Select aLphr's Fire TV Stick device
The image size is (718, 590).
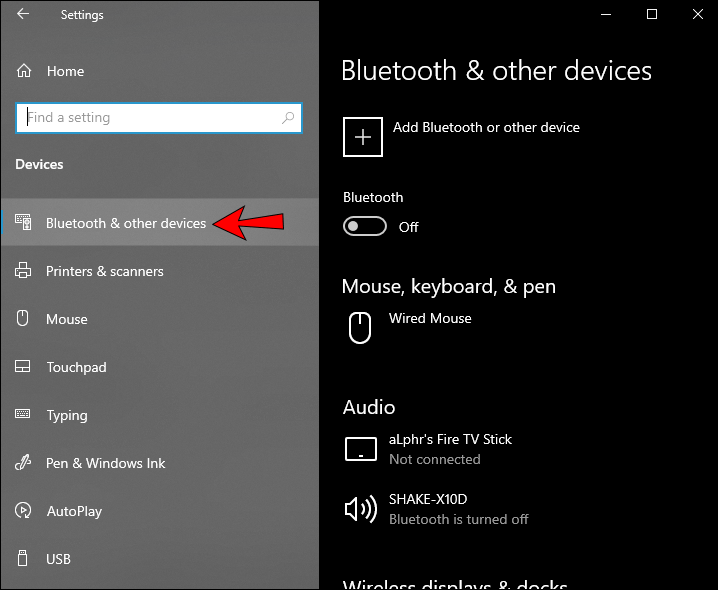pyautogui.click(x=450, y=440)
